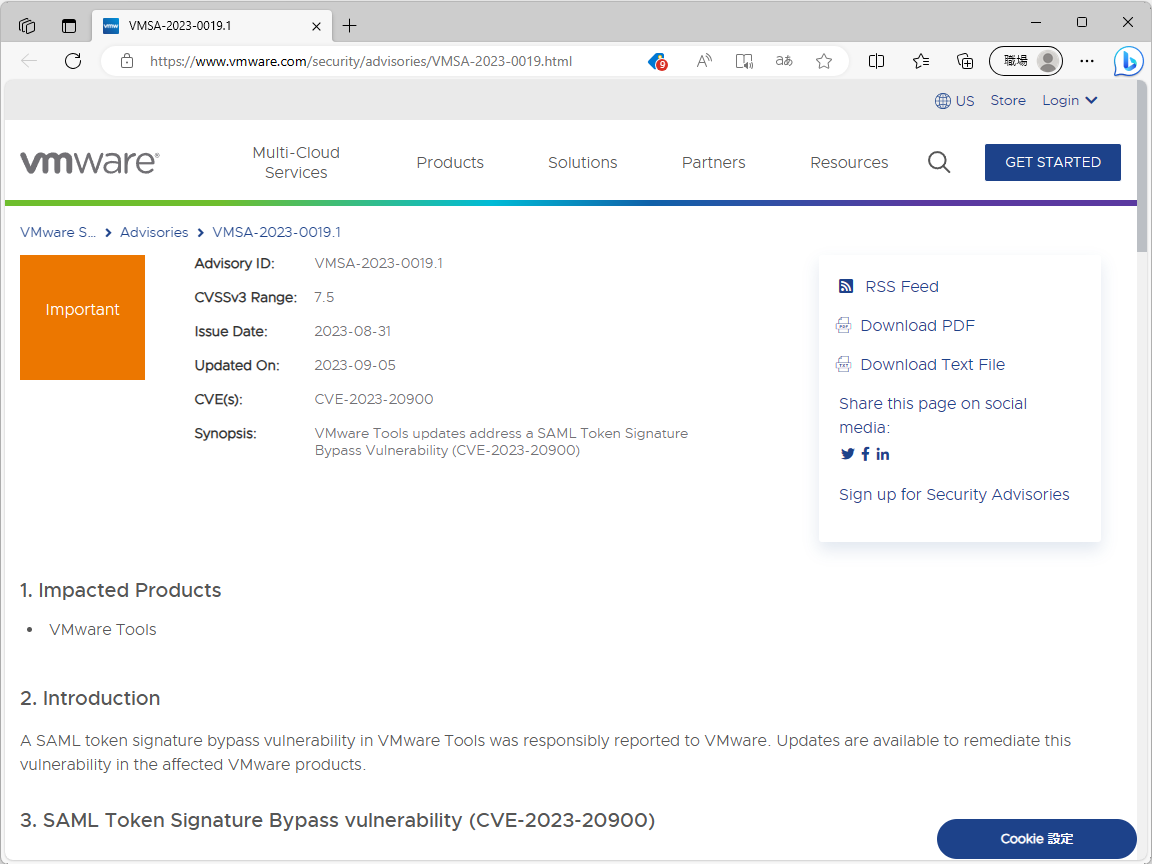Click the Issue Date value 2023-08-31

353,331
